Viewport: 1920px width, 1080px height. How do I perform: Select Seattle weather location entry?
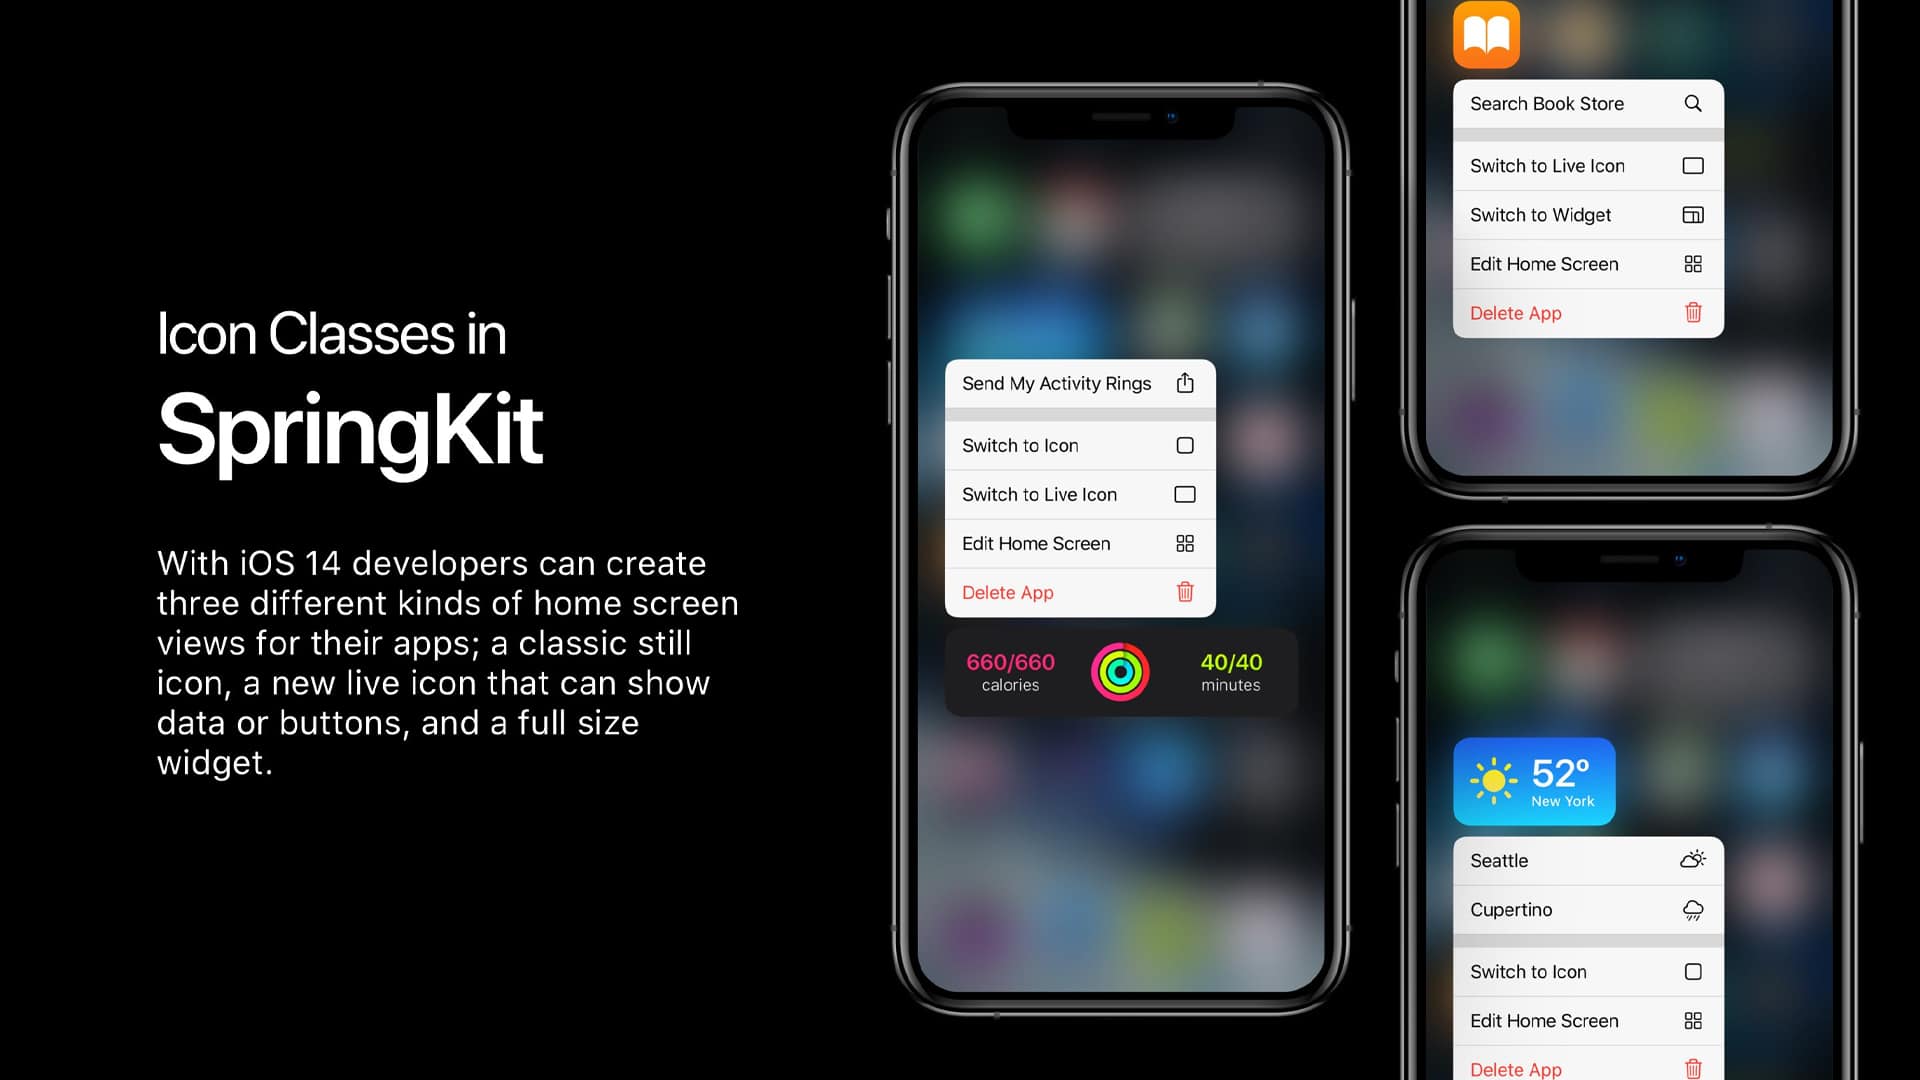click(x=1582, y=860)
